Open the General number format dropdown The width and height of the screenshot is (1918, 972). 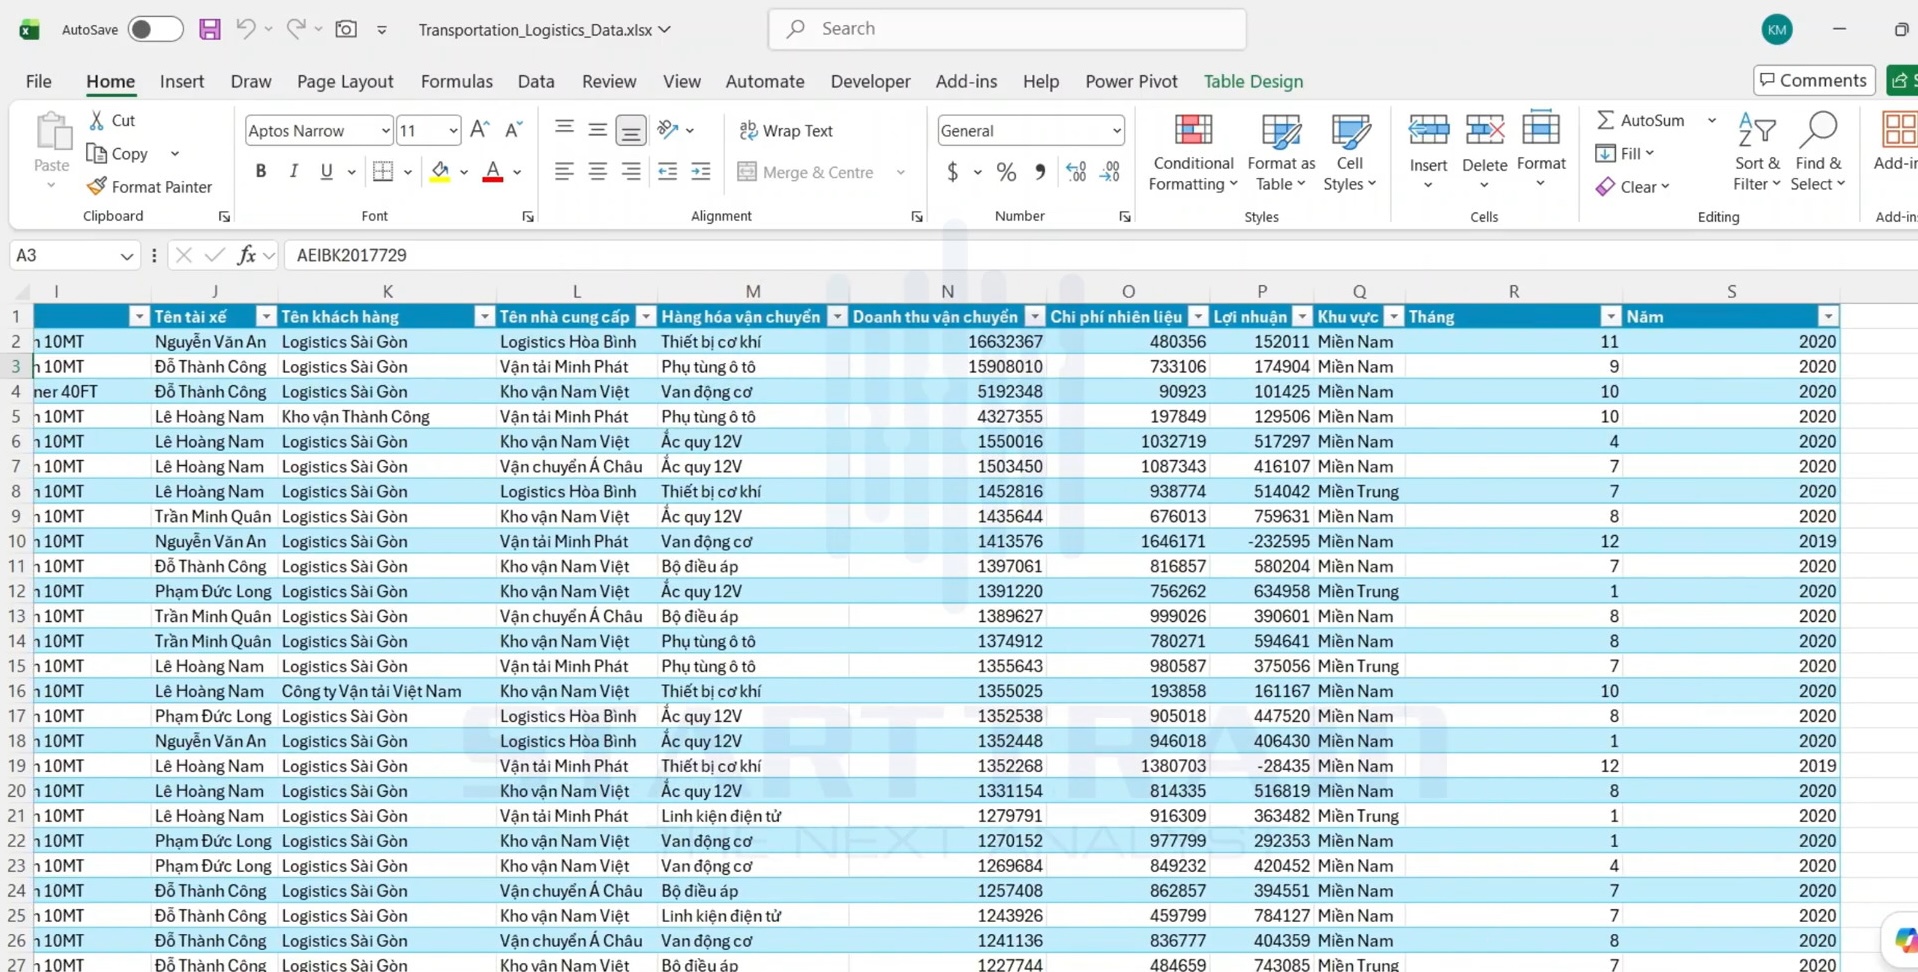(1116, 130)
